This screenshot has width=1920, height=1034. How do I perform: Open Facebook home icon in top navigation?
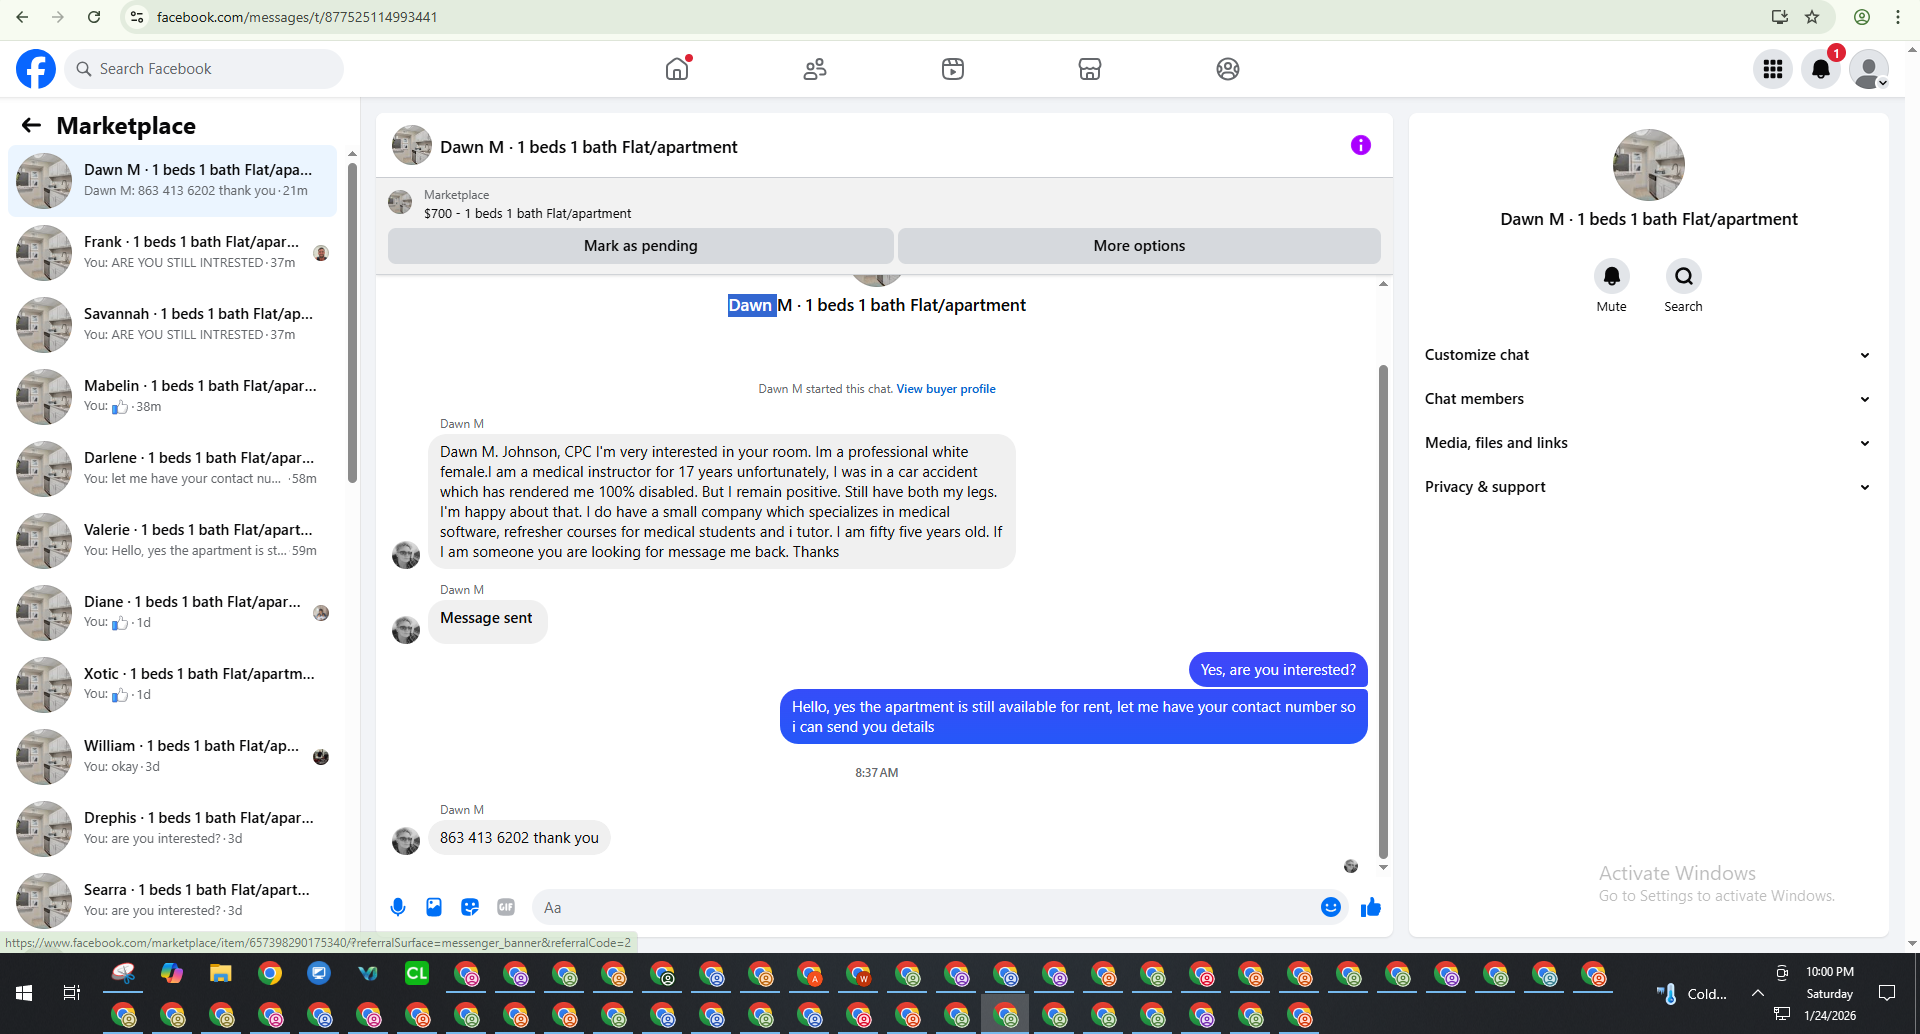click(677, 69)
